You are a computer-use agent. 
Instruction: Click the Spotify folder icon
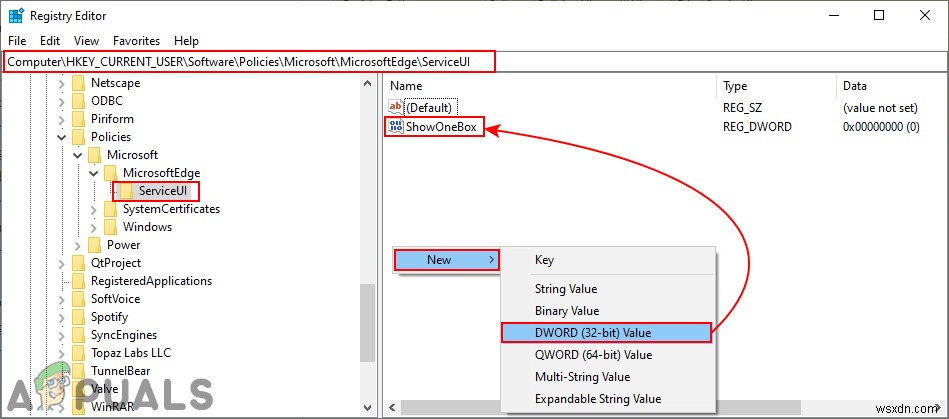[x=79, y=317]
